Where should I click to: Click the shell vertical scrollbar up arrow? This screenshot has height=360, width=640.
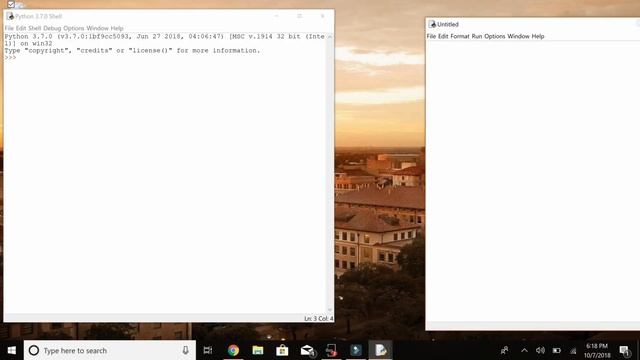[x=330, y=37]
